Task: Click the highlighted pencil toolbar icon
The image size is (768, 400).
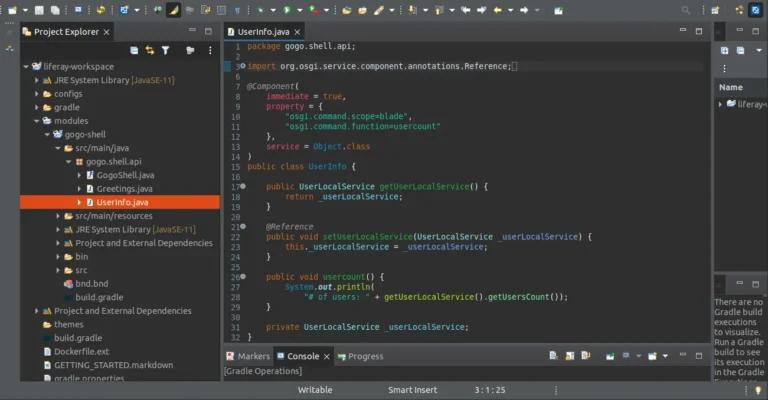Action: 173,10
